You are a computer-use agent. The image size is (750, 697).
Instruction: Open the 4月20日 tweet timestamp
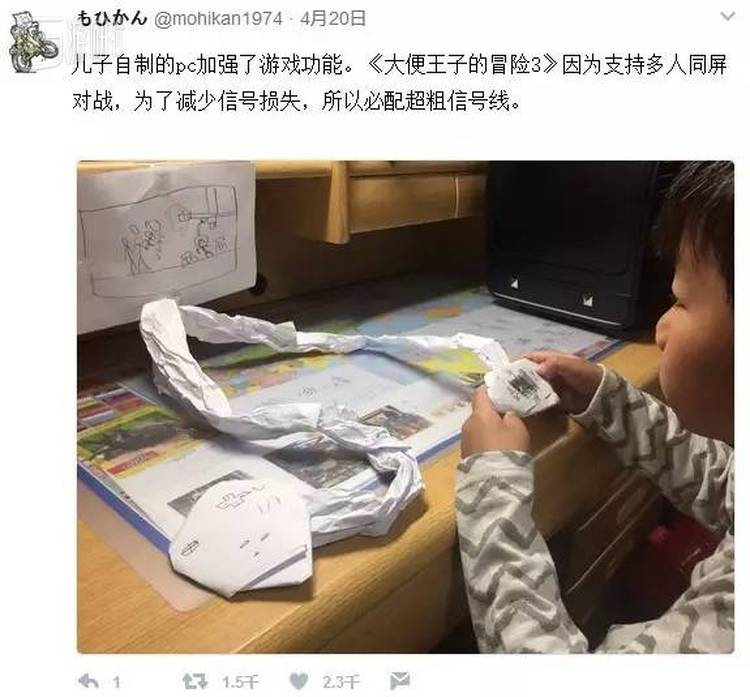click(x=333, y=19)
